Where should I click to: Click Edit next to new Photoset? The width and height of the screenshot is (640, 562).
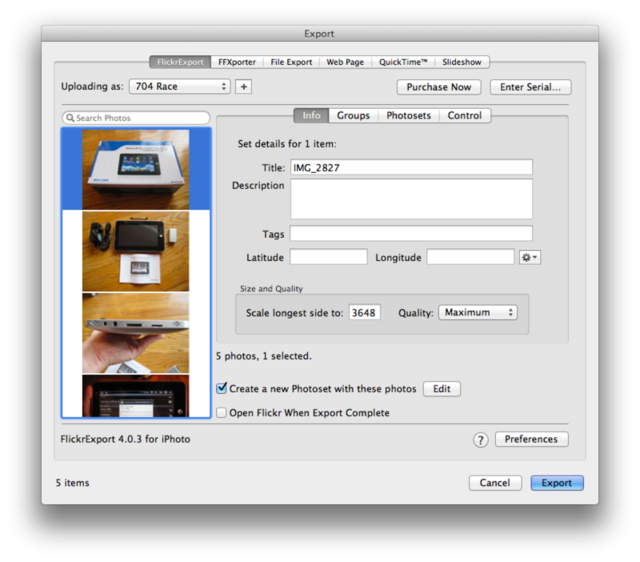(x=442, y=389)
